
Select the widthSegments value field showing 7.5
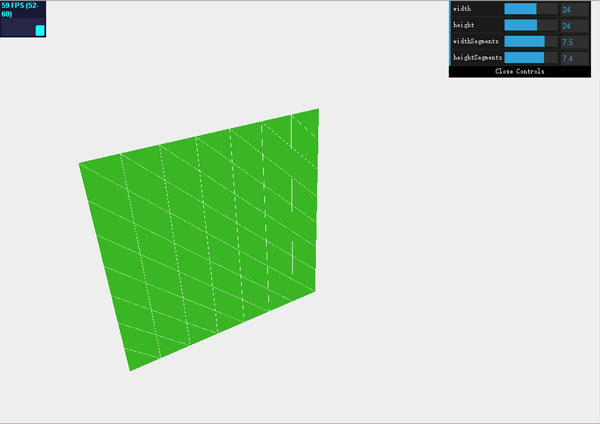point(575,42)
